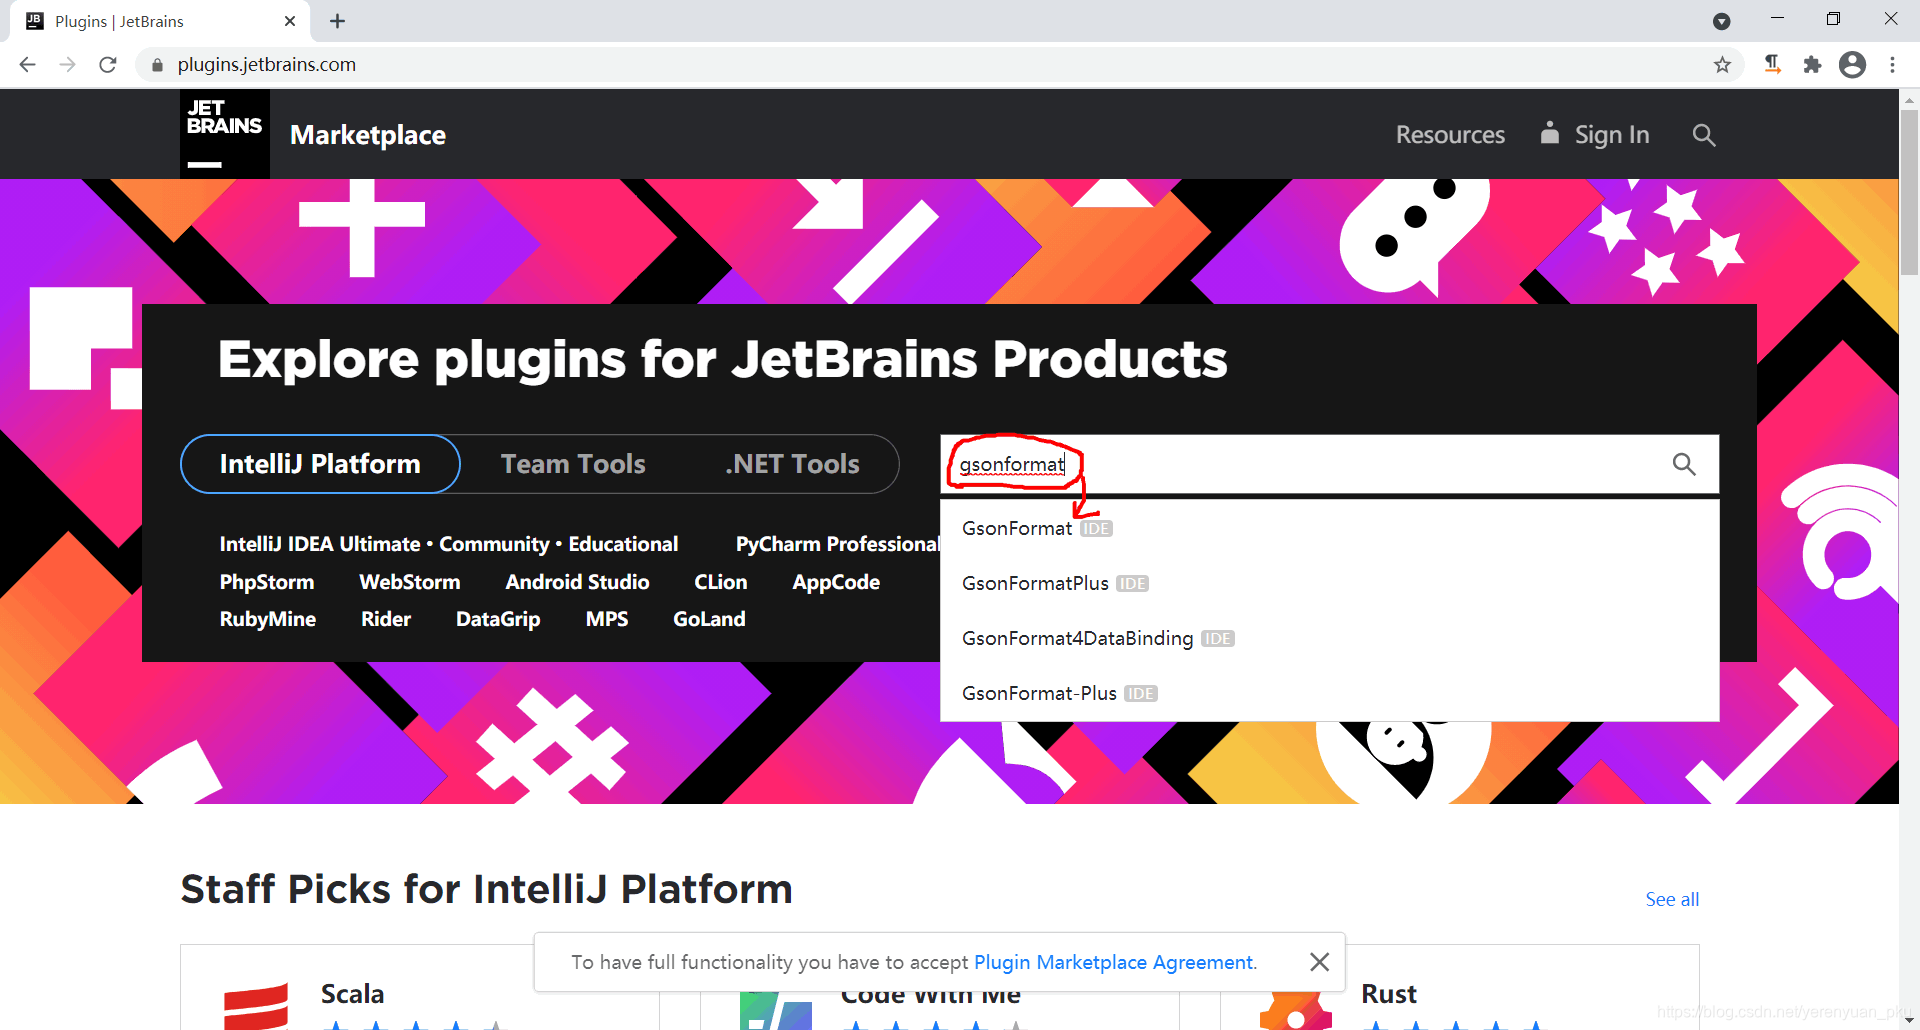Image resolution: width=1920 pixels, height=1030 pixels.
Task: Open the Scala plugin title
Action: click(x=352, y=994)
